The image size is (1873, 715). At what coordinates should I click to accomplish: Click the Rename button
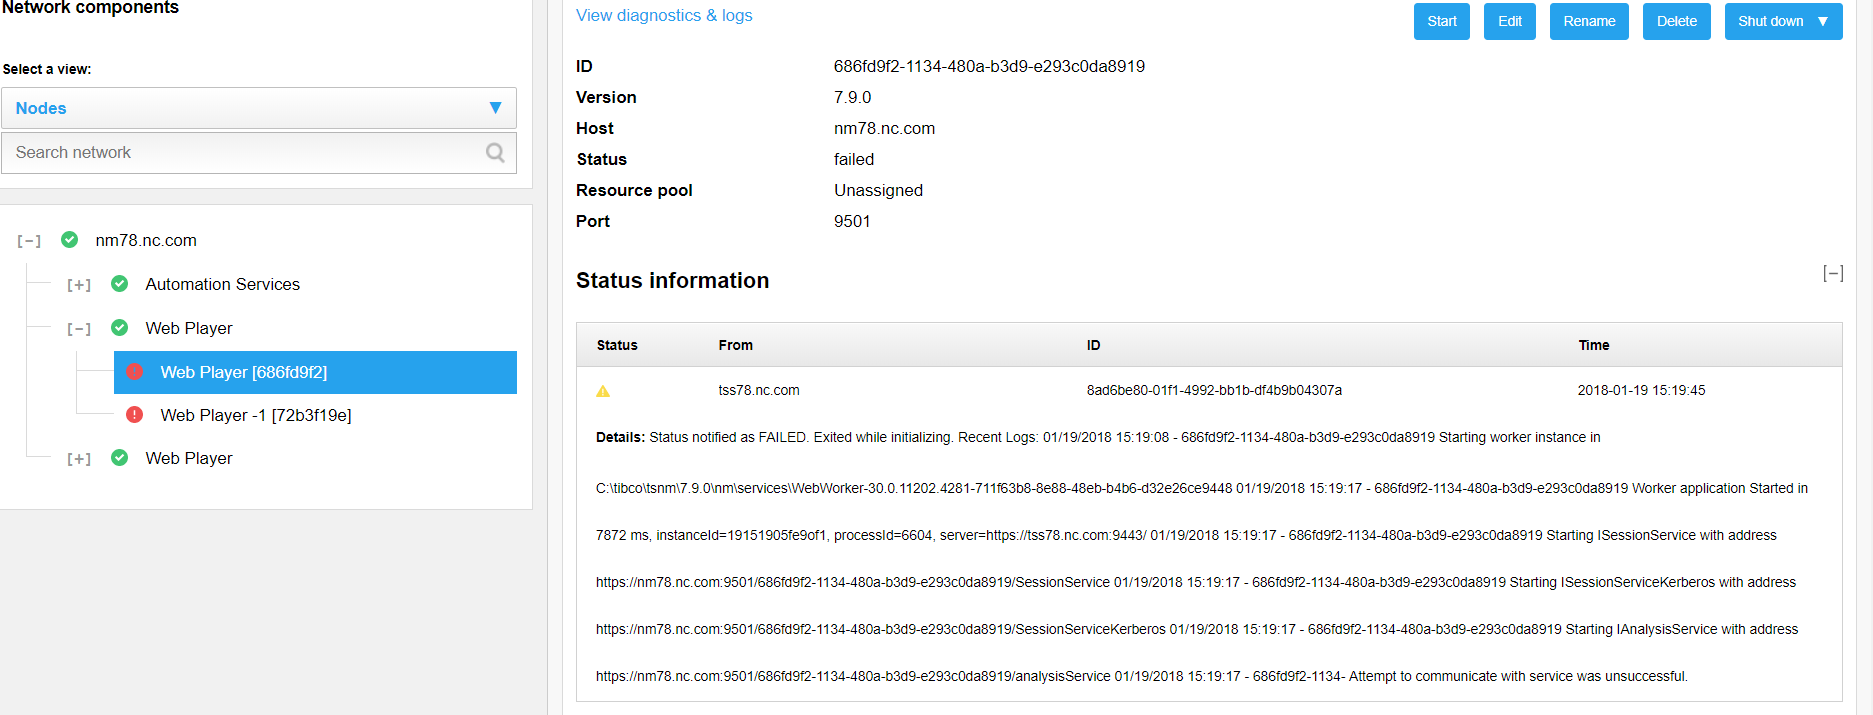(1589, 21)
